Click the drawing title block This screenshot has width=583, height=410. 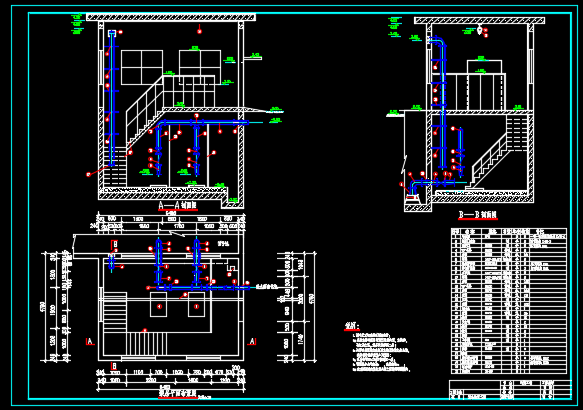[x=510, y=390]
